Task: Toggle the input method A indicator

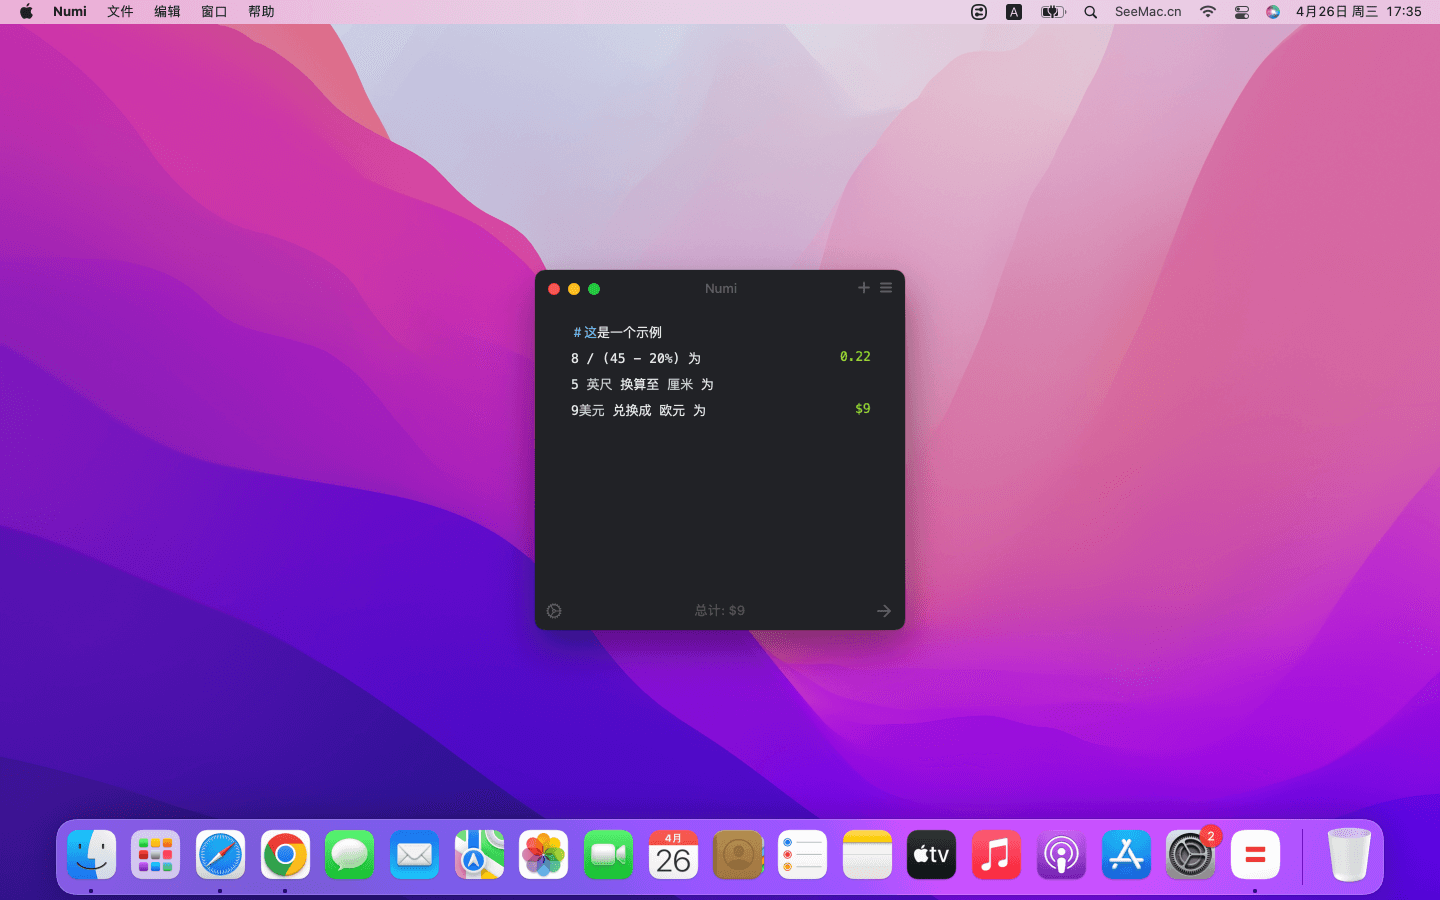Action: 1014,12
